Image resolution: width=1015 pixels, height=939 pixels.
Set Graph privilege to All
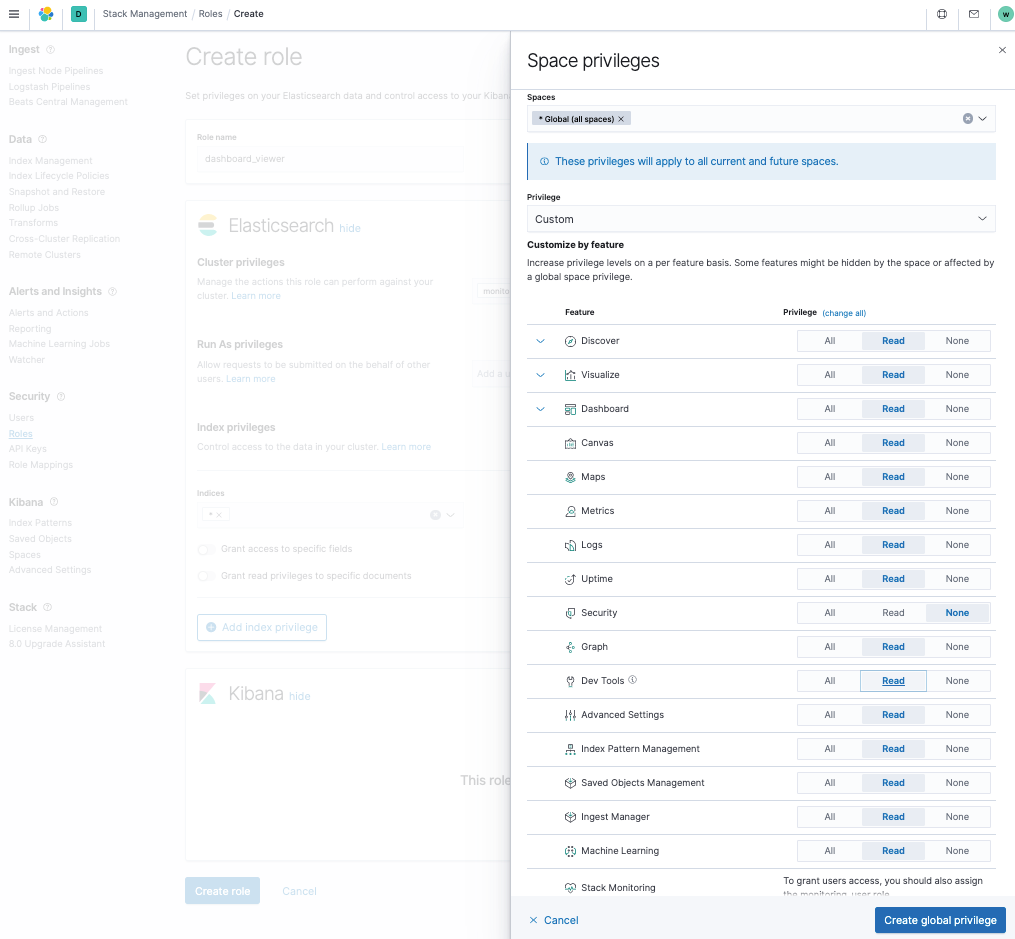[829, 647]
